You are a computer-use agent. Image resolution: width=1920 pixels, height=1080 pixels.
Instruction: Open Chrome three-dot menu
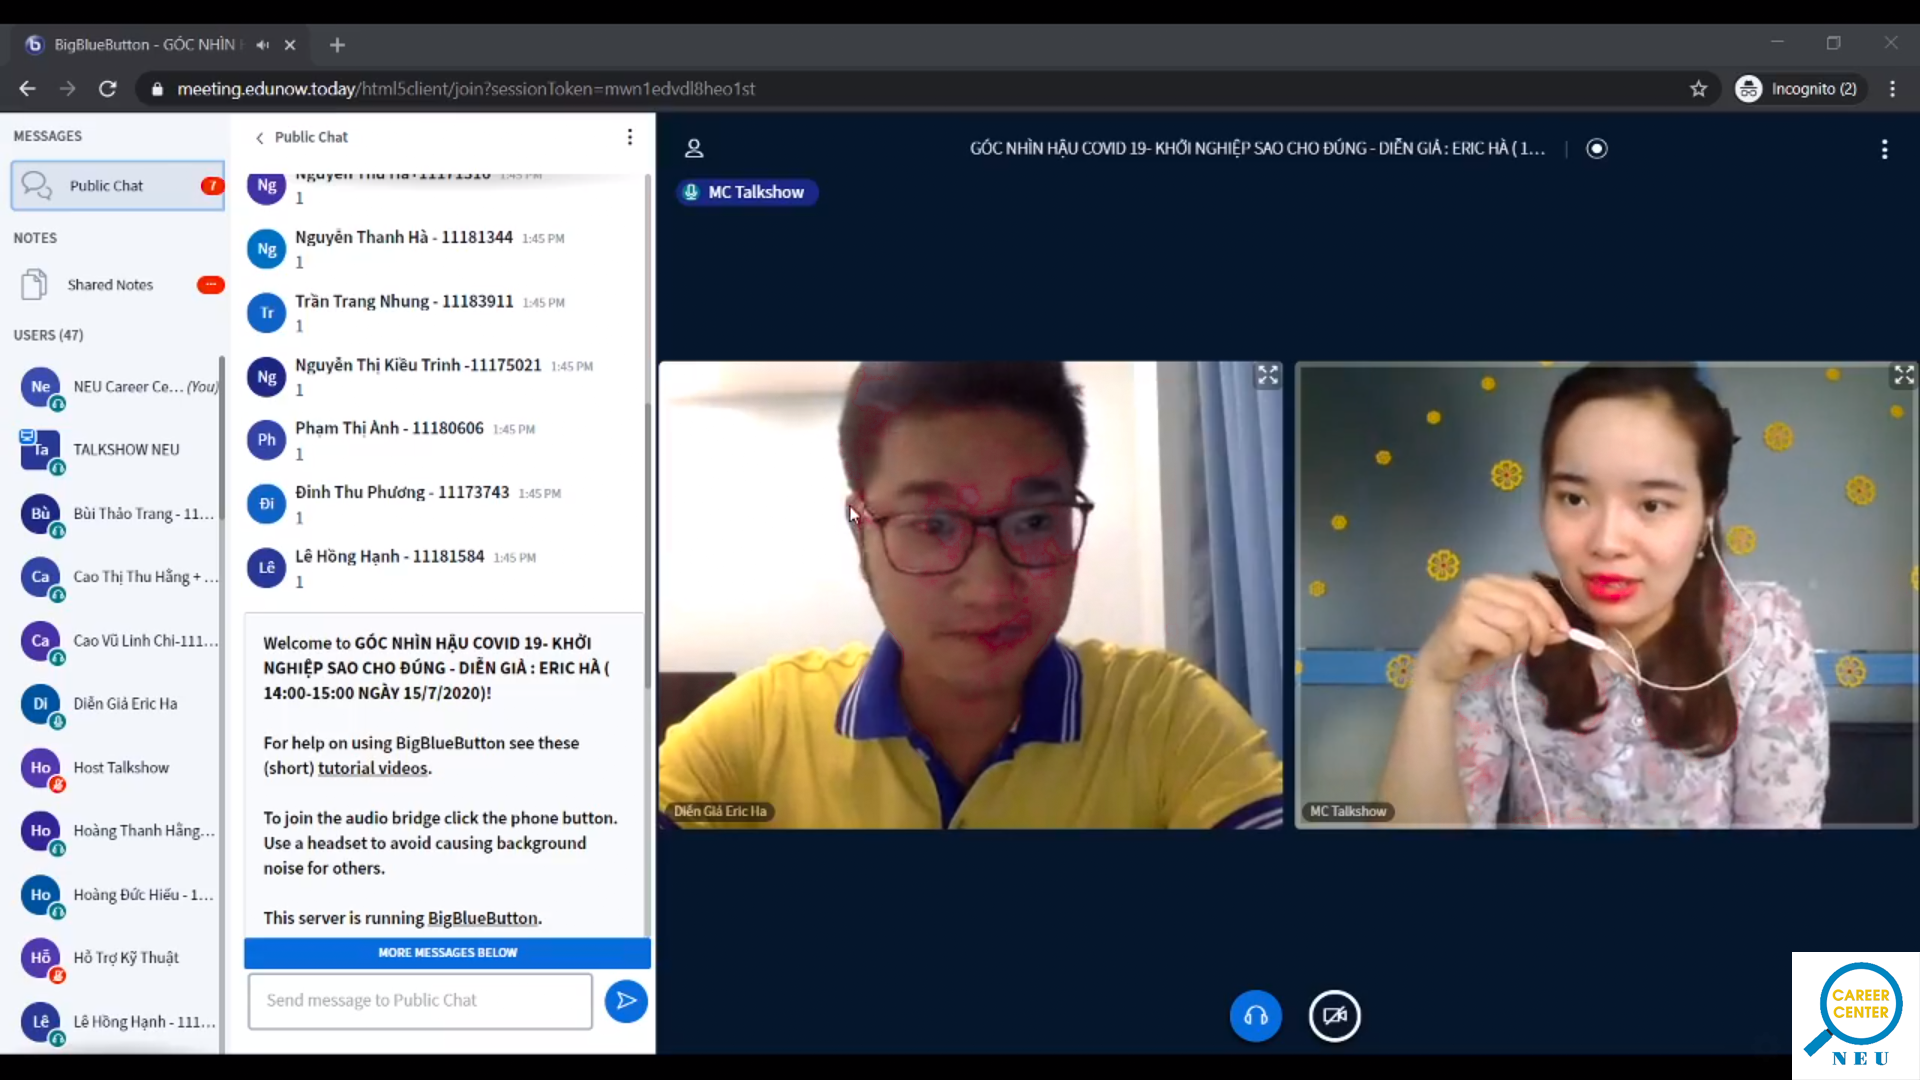1892,89
